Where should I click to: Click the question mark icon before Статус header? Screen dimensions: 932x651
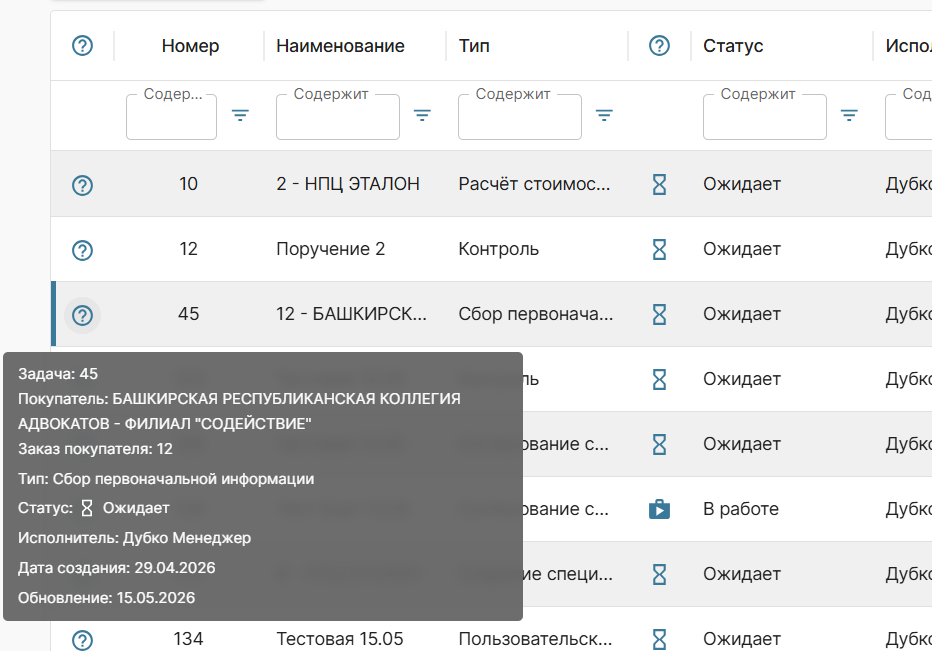[x=659, y=45]
